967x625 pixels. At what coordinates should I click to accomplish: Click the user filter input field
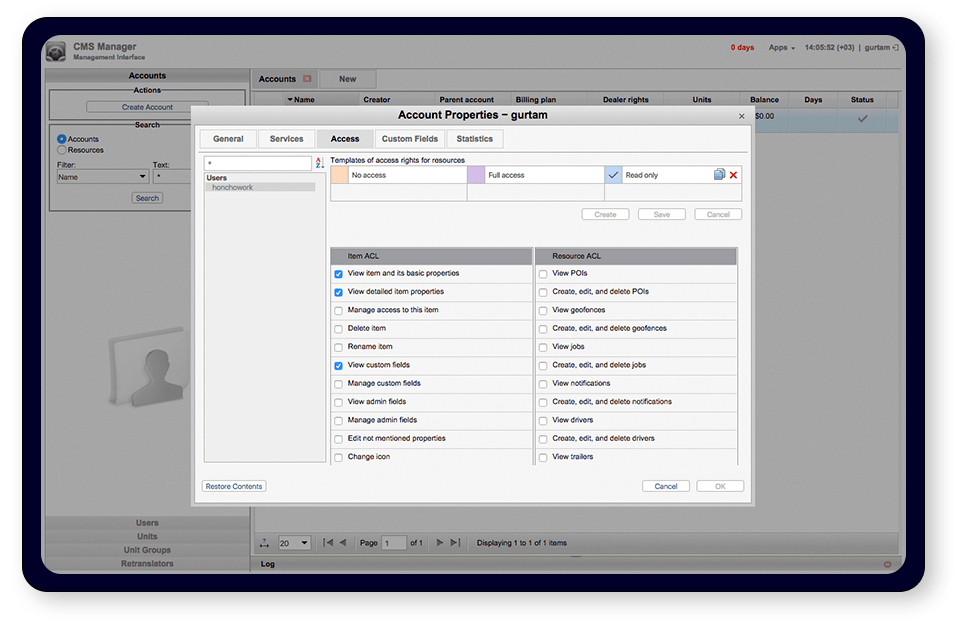[258, 163]
